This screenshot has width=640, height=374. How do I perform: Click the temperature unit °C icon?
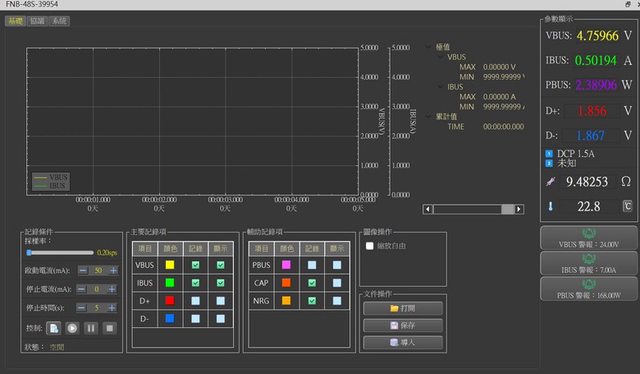coord(627,206)
